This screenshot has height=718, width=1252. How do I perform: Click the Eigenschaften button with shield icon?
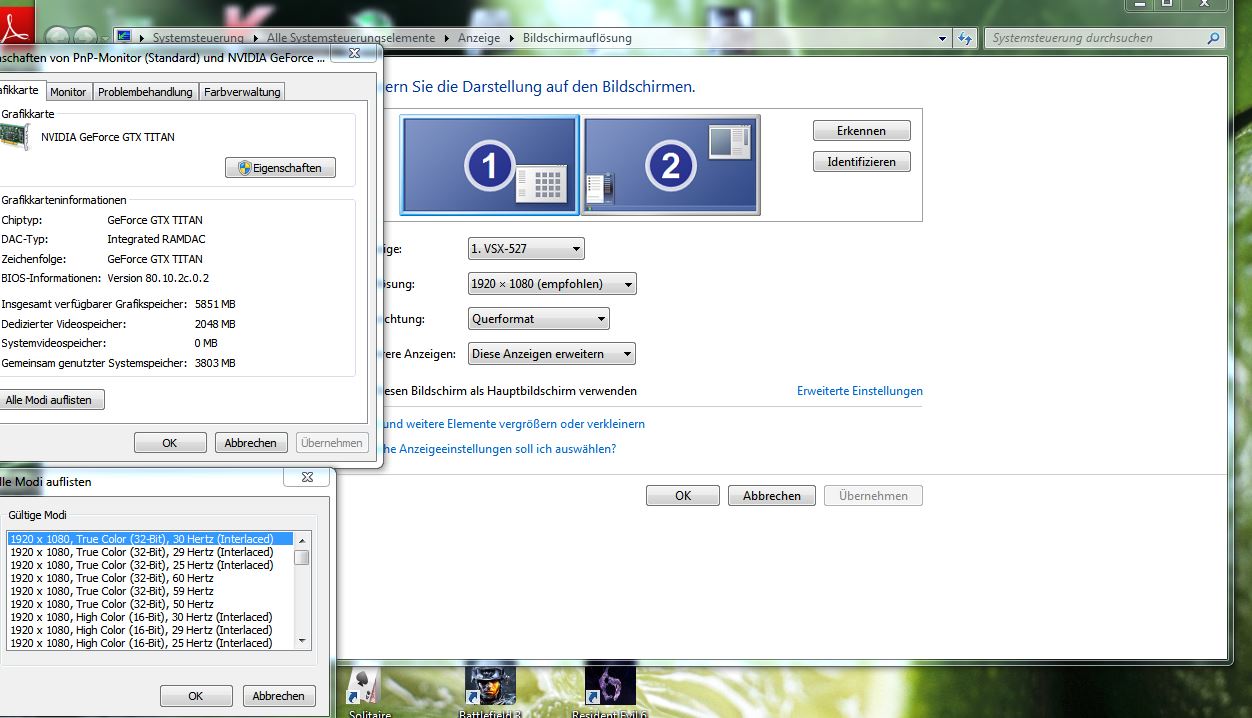[280, 168]
